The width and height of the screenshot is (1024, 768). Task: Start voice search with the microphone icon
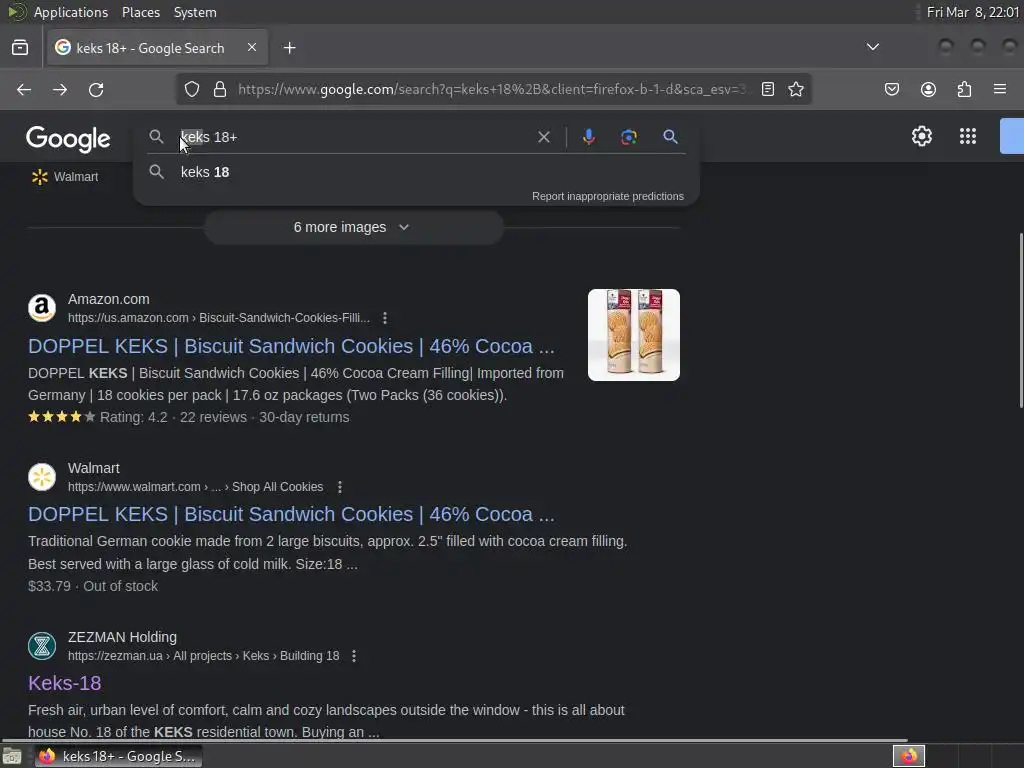(588, 136)
